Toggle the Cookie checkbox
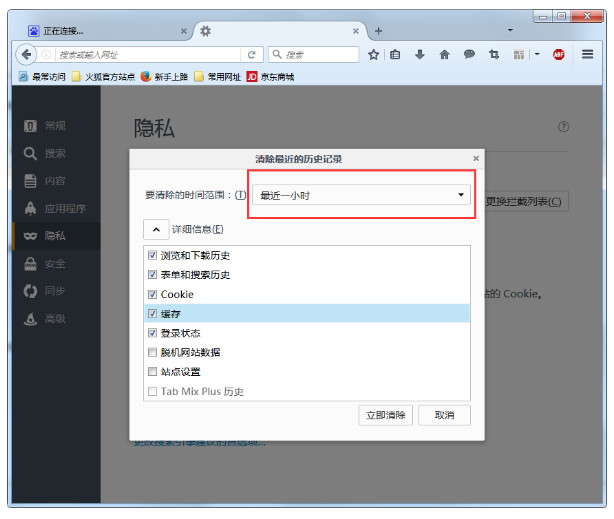The height and width of the screenshot is (519, 614). click(x=152, y=294)
